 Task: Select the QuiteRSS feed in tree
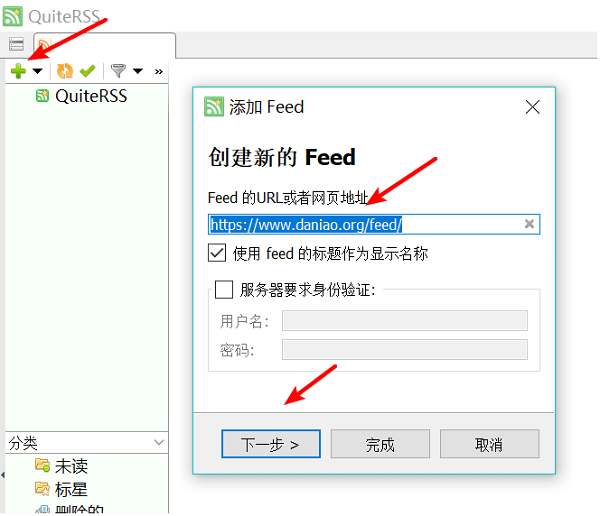tap(82, 96)
